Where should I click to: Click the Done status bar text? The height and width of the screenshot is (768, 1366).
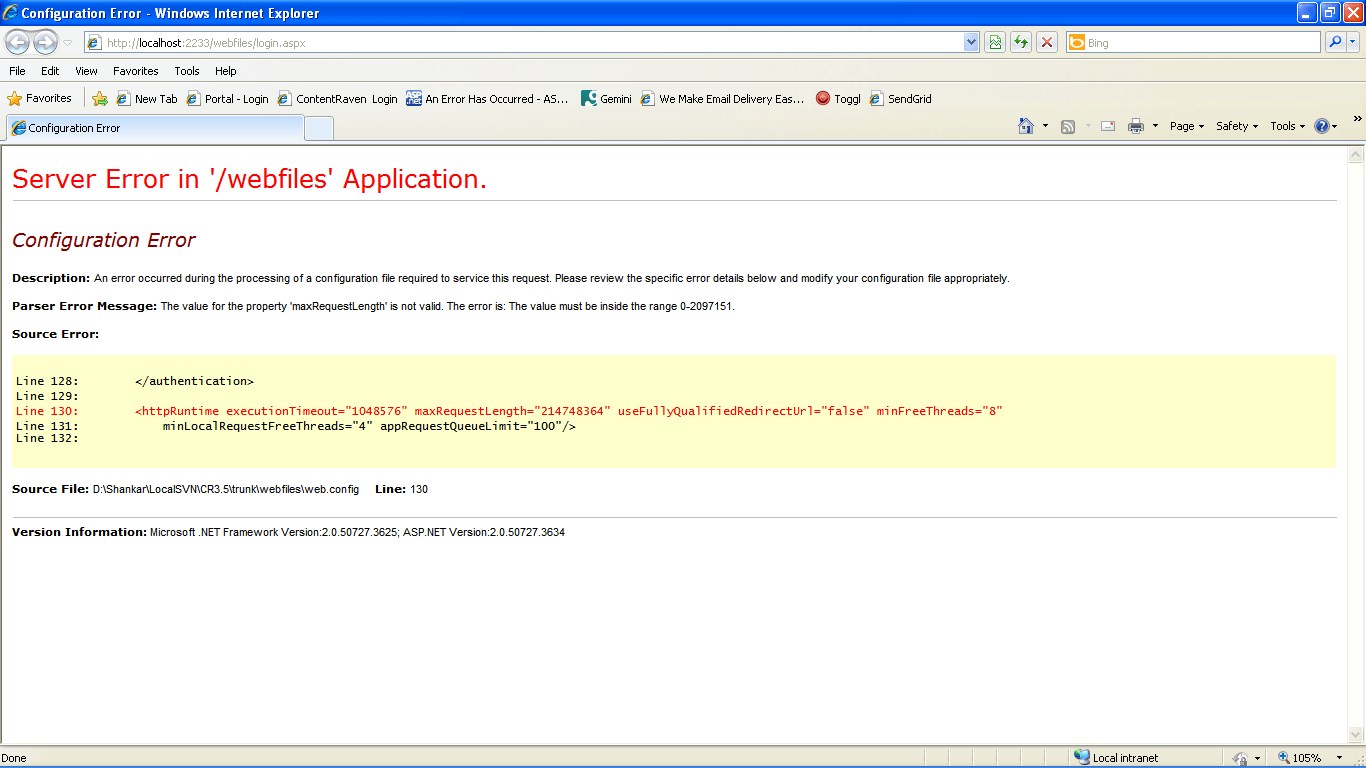click(x=14, y=758)
